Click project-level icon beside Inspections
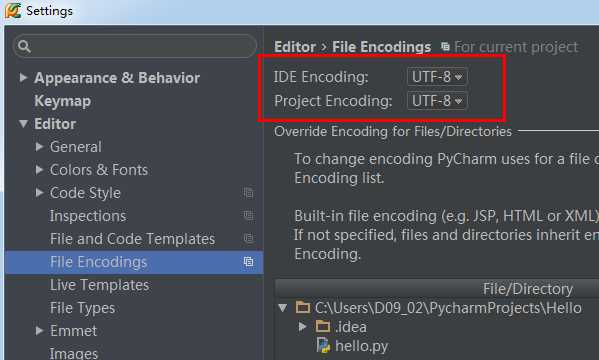Viewport: 599px width, 360px height. (x=248, y=216)
